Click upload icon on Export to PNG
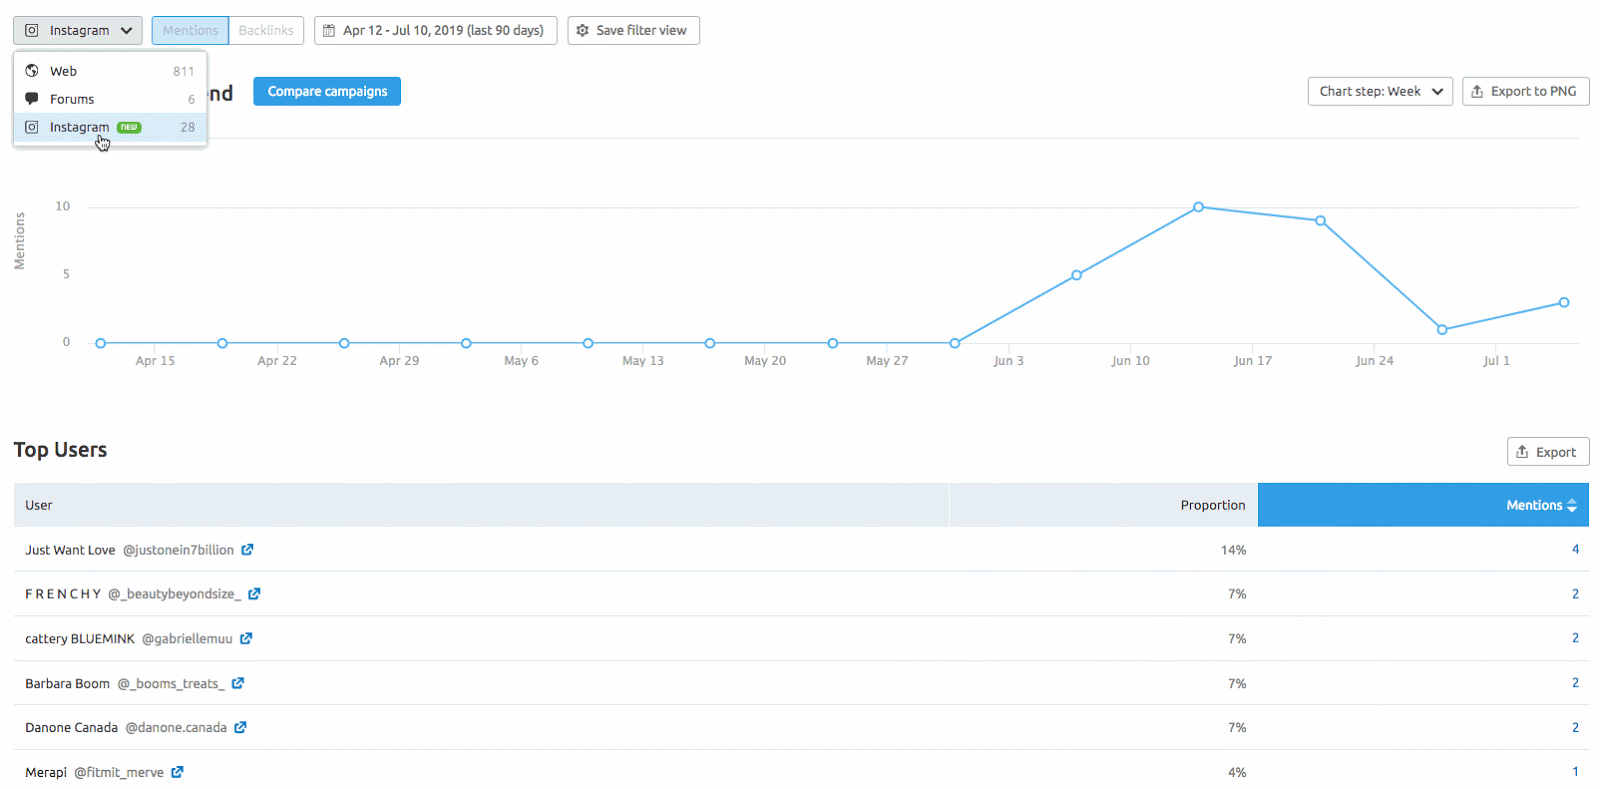Viewport: 1600px width, 789px height. click(1477, 91)
